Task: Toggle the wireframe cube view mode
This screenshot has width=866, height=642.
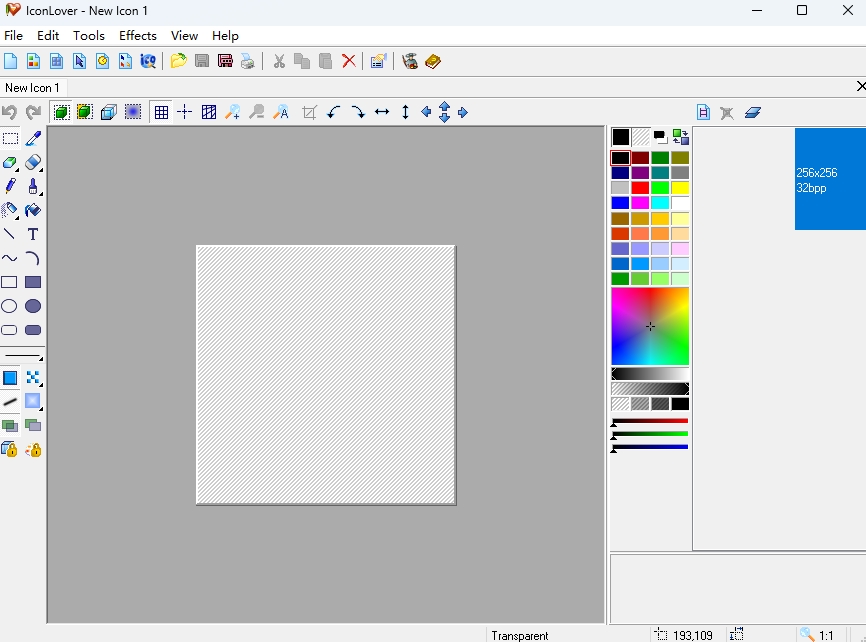Action: tap(109, 112)
